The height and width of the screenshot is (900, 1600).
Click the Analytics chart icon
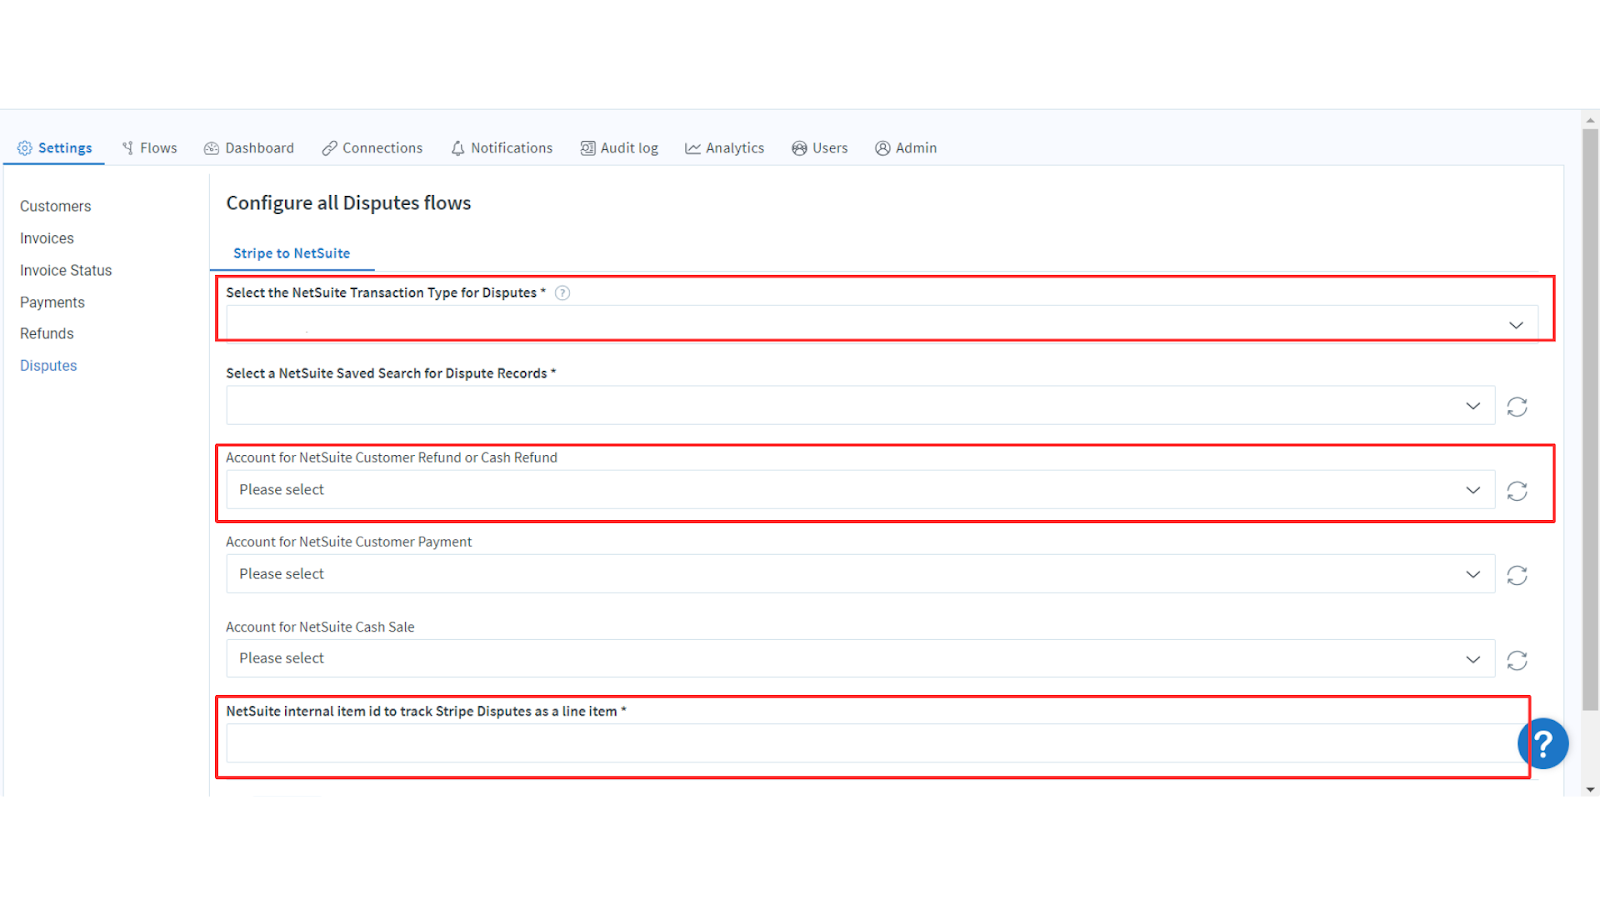tap(692, 148)
